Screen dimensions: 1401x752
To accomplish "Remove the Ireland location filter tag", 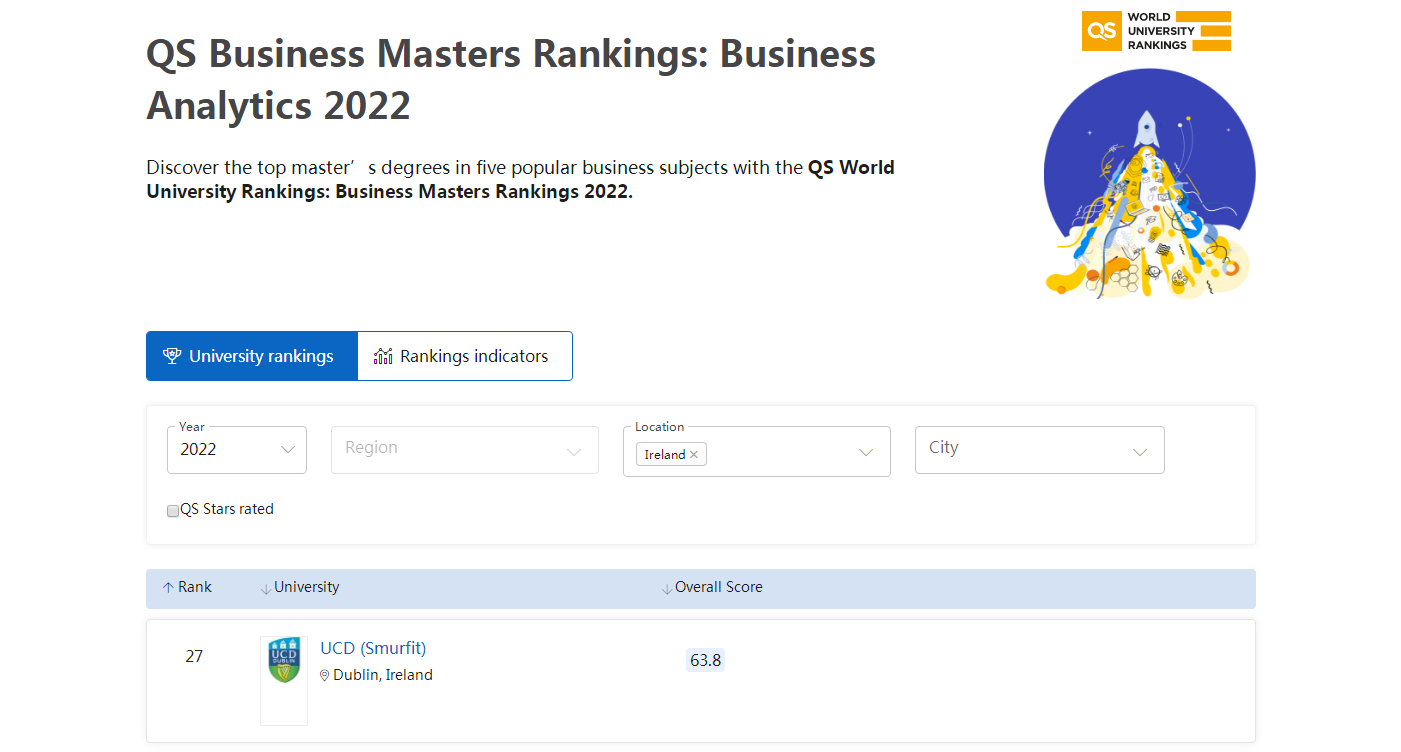I will [x=694, y=455].
